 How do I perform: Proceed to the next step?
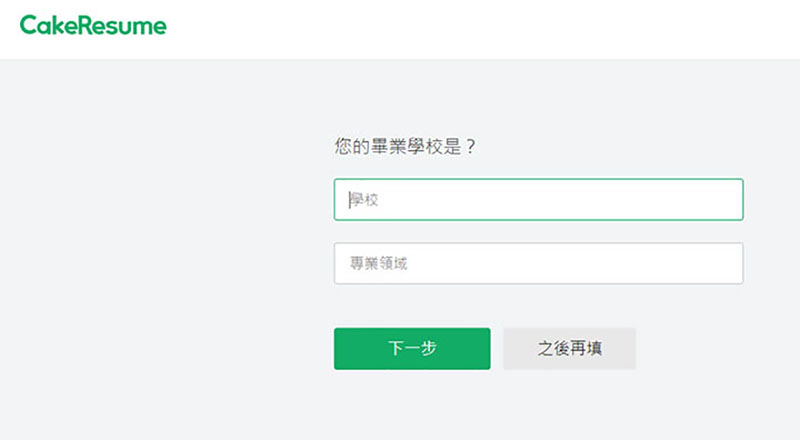click(412, 349)
